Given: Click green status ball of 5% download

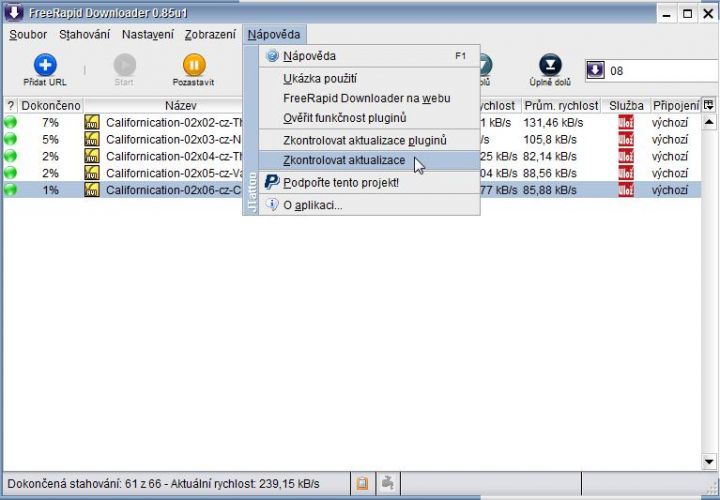Looking at the screenshot, I should point(10,139).
